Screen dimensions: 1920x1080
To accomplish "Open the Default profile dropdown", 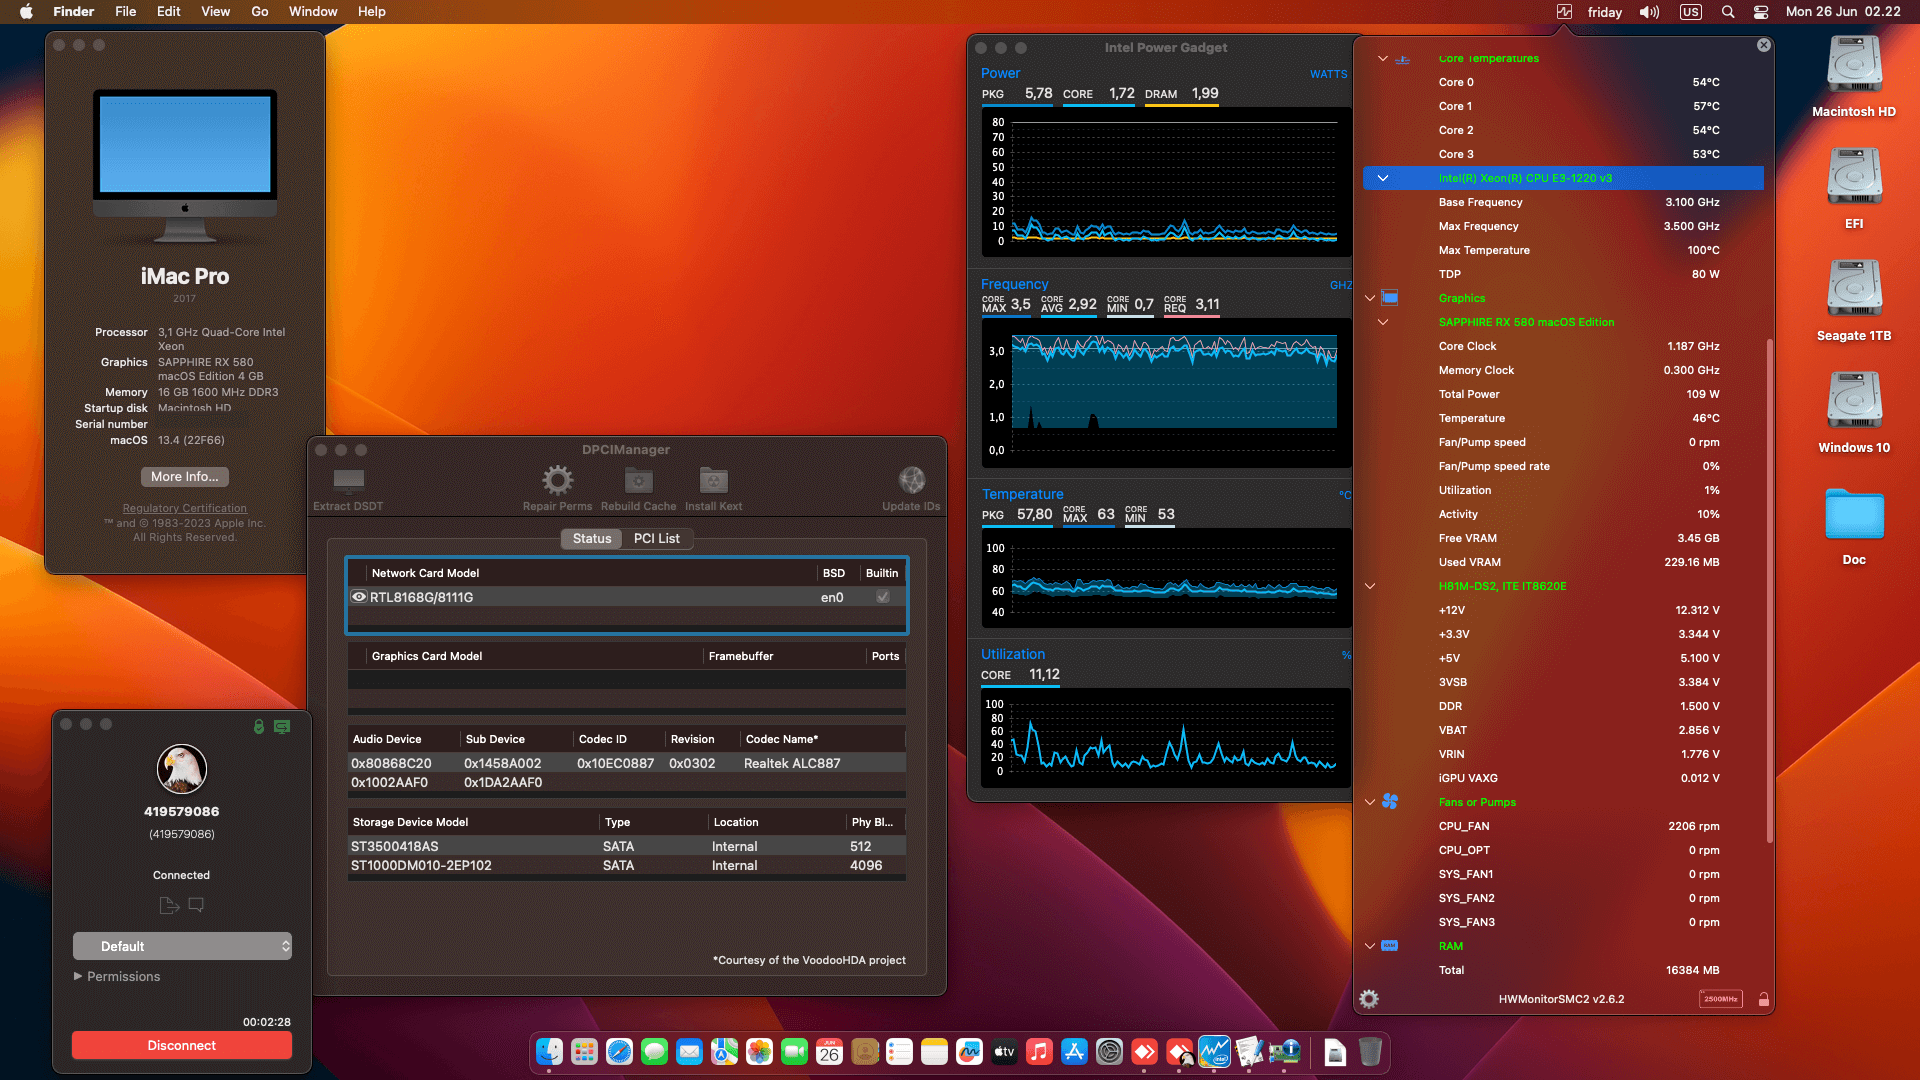I will tap(182, 945).
